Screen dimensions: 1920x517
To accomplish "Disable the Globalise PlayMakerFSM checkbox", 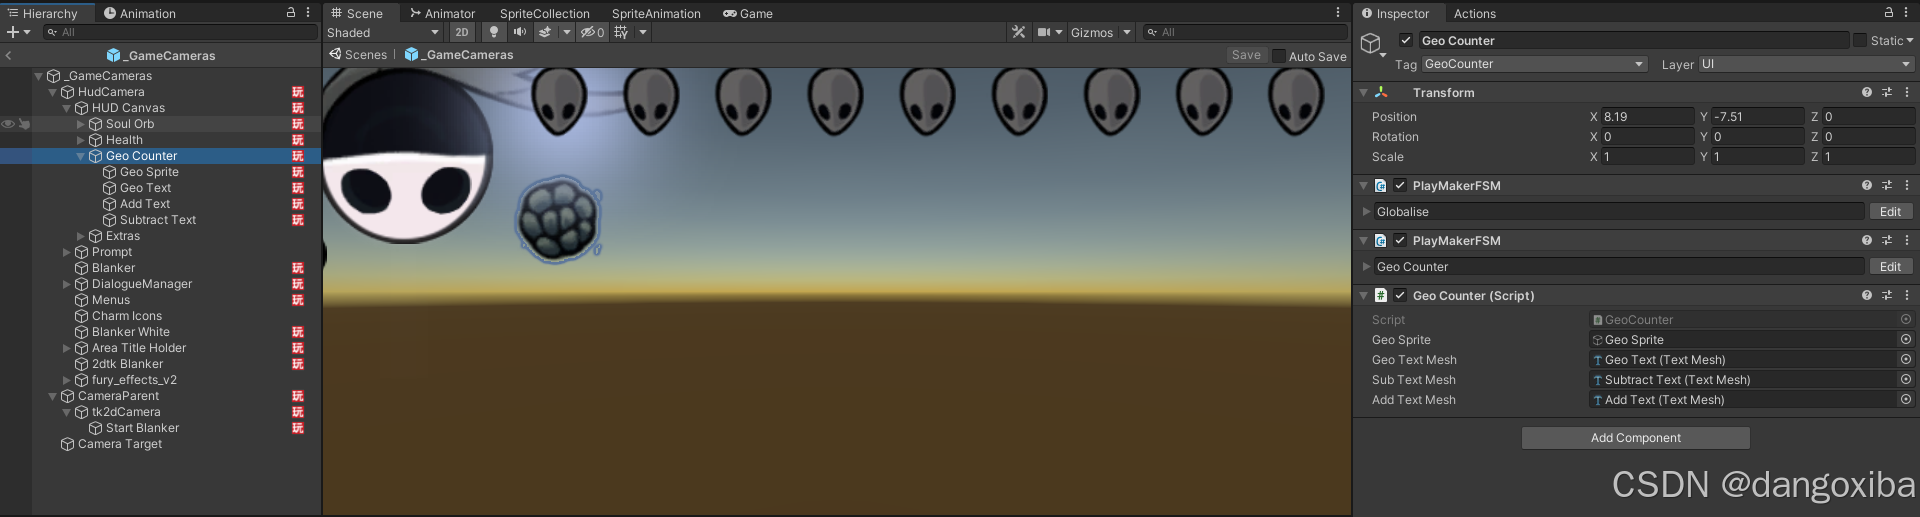I will [1400, 185].
